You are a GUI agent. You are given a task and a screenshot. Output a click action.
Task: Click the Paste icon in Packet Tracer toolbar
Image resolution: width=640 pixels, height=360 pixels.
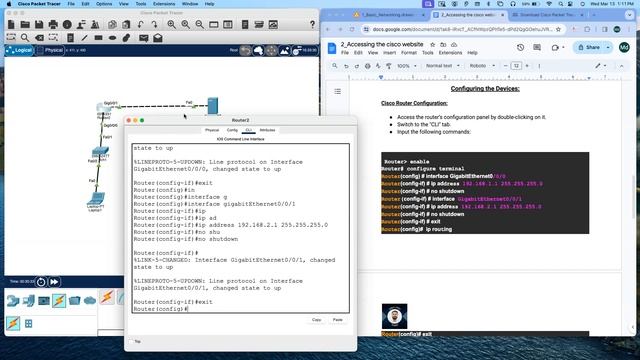pos(126,24)
